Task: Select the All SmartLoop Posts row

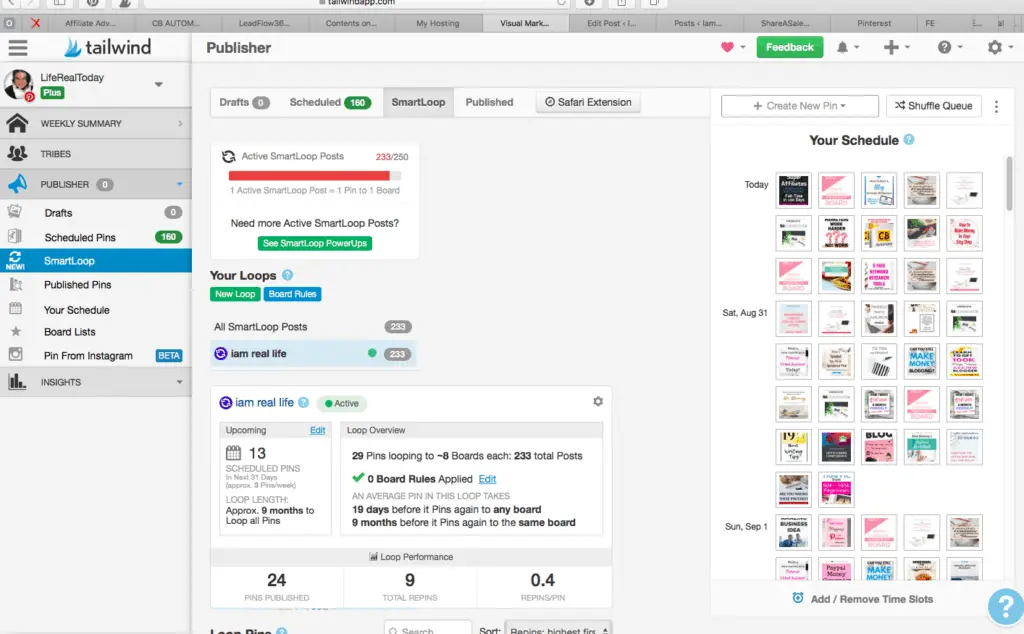Action: click(x=313, y=326)
